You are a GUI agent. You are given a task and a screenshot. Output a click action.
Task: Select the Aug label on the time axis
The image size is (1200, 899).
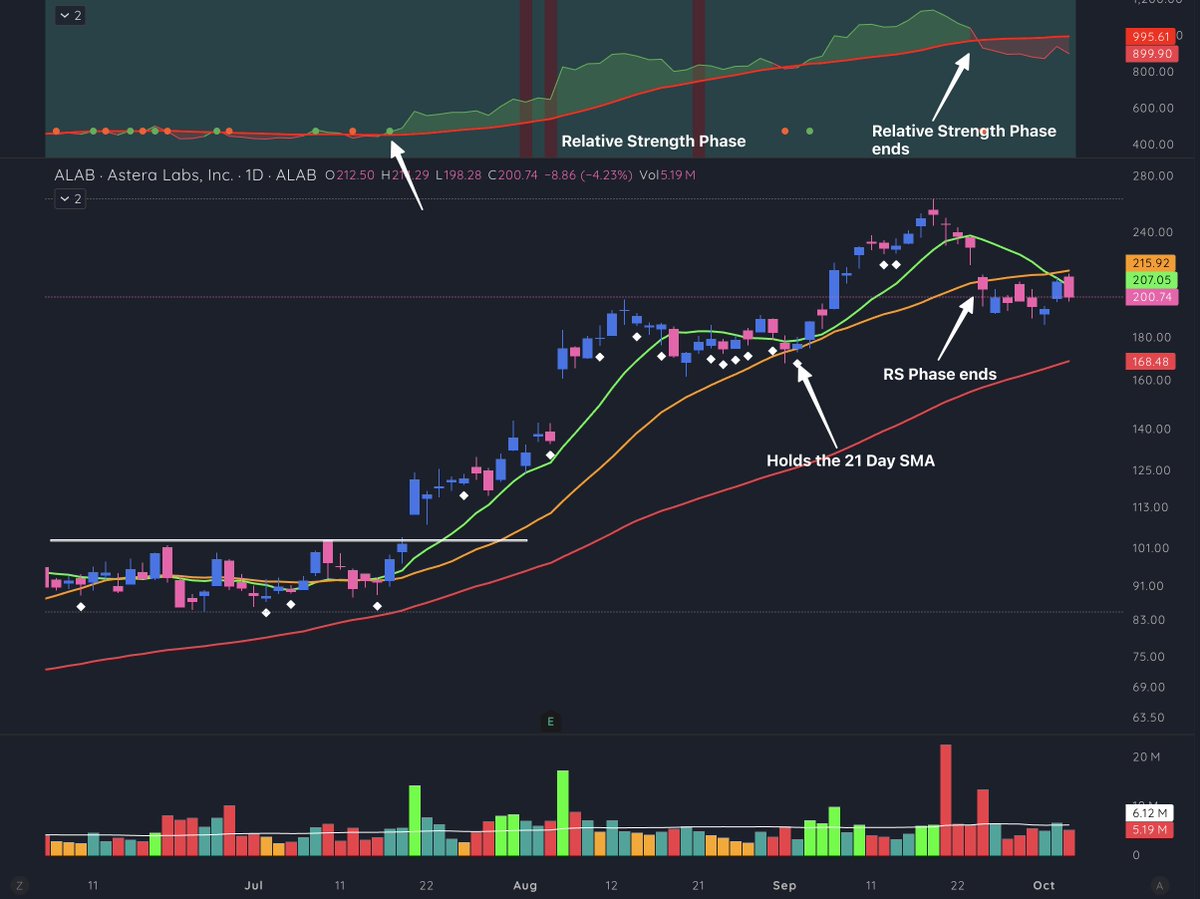click(525, 886)
